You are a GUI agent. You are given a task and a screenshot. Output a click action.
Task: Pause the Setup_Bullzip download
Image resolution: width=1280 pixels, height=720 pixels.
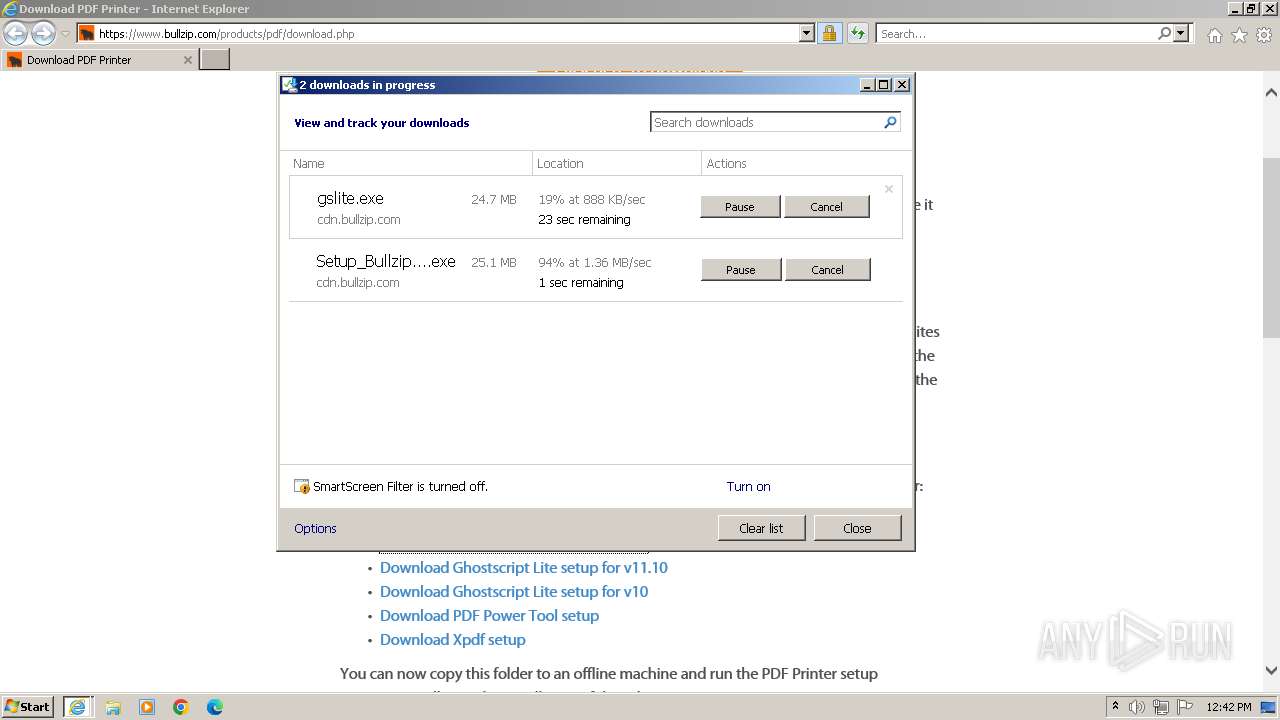741,270
